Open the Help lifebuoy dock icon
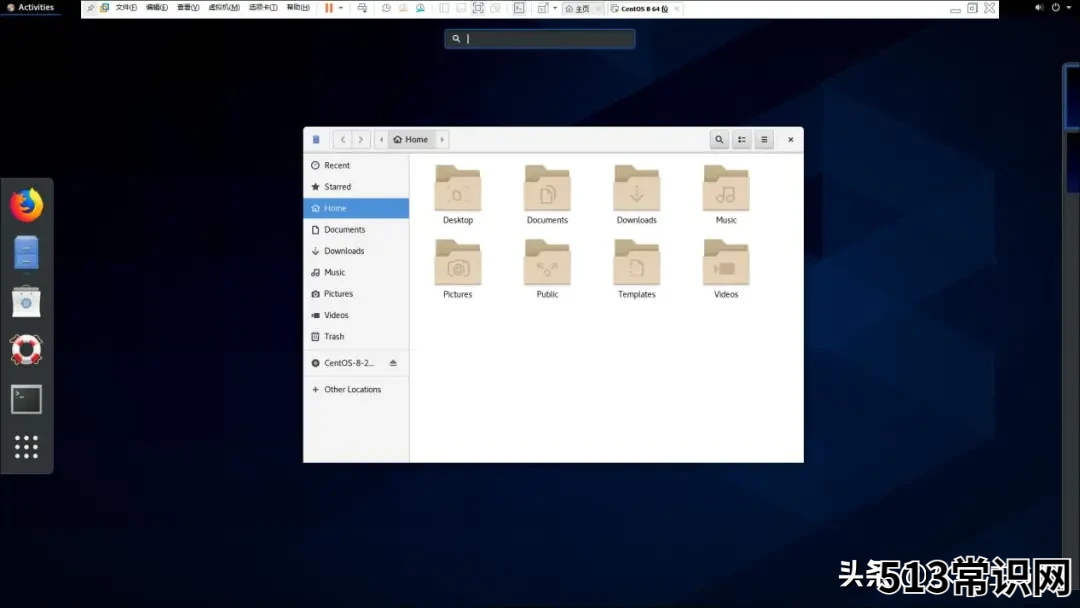The image size is (1080, 608). coord(26,350)
